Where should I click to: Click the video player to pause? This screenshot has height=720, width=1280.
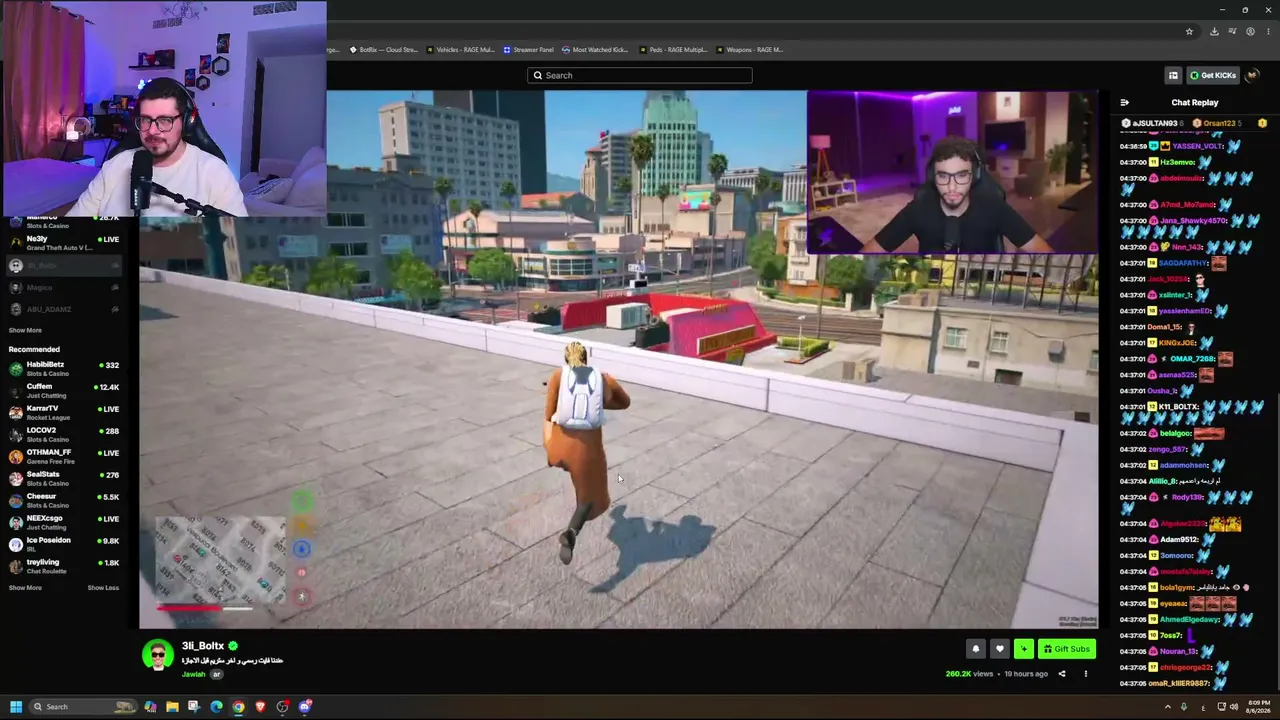pyautogui.click(x=618, y=360)
